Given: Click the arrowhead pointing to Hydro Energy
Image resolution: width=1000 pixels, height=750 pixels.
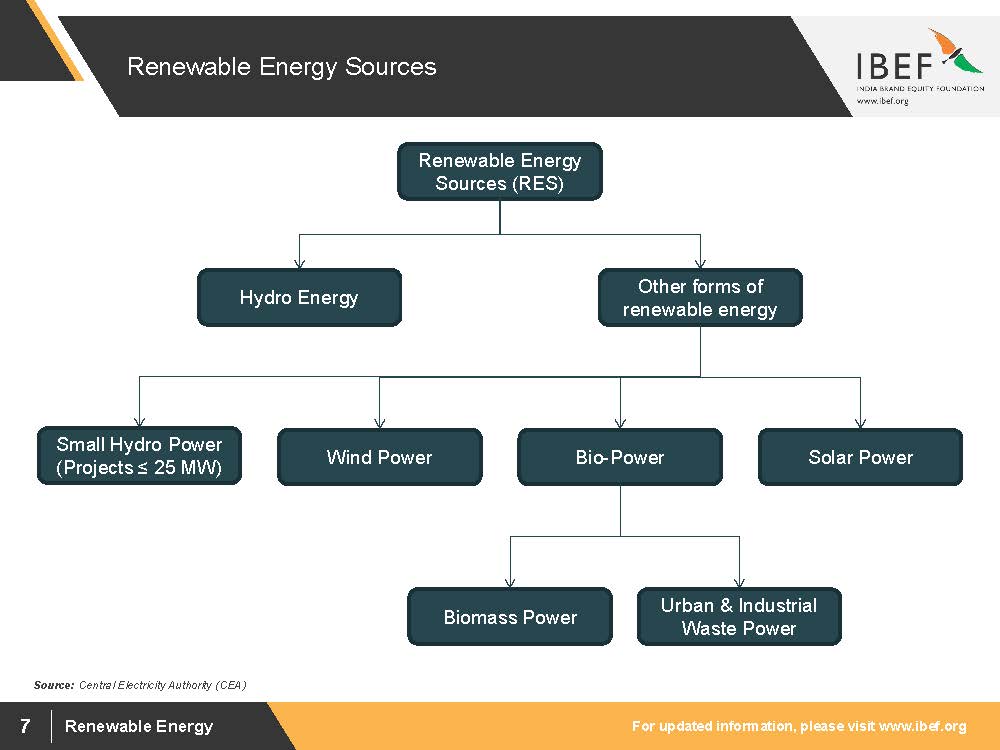Looking at the screenshot, I should (x=299, y=262).
